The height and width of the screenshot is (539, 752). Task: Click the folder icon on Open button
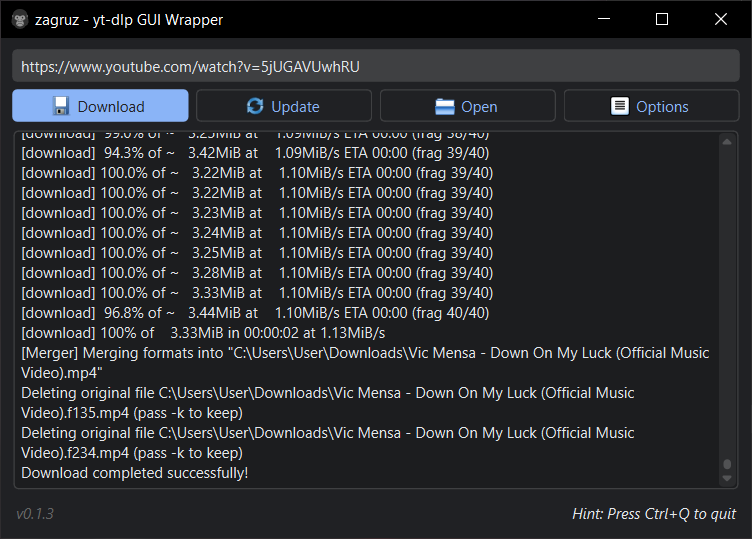point(445,106)
